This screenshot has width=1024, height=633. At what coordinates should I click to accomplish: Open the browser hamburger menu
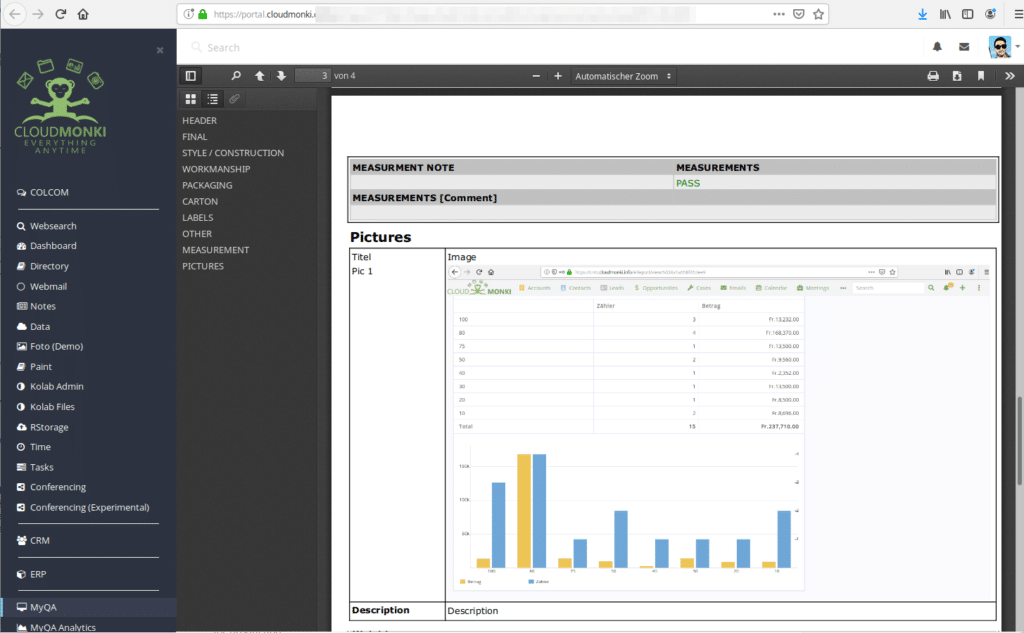click(1017, 14)
